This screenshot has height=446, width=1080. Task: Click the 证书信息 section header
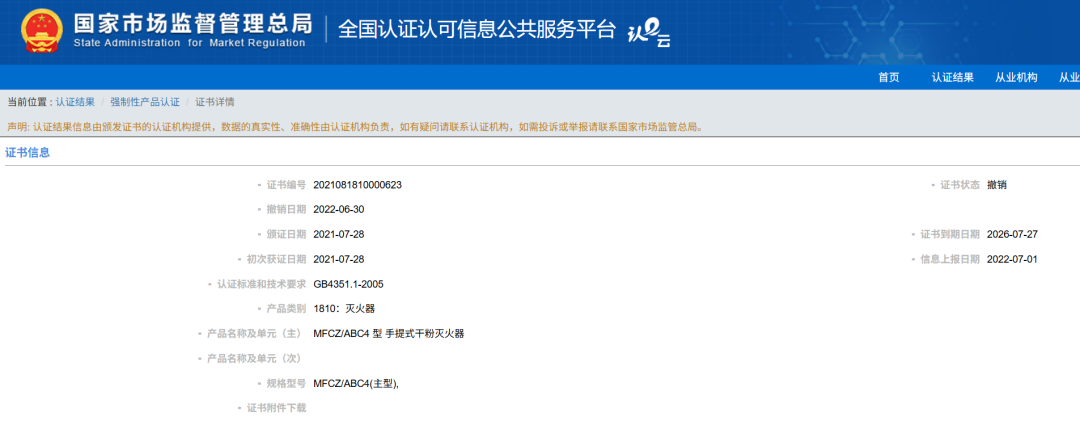coord(28,153)
